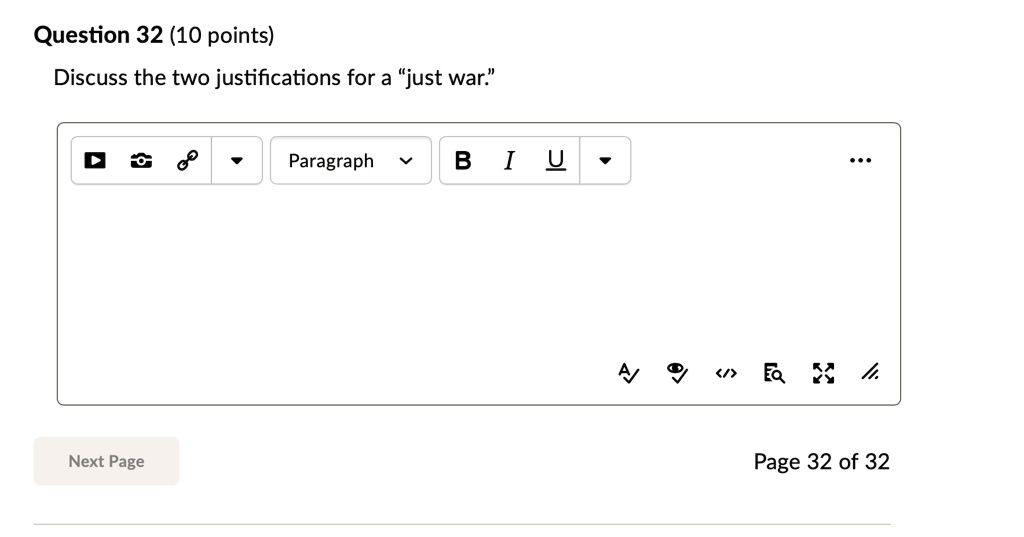Open the Paragraph format dropdown
1024x537 pixels.
pyautogui.click(x=351, y=160)
